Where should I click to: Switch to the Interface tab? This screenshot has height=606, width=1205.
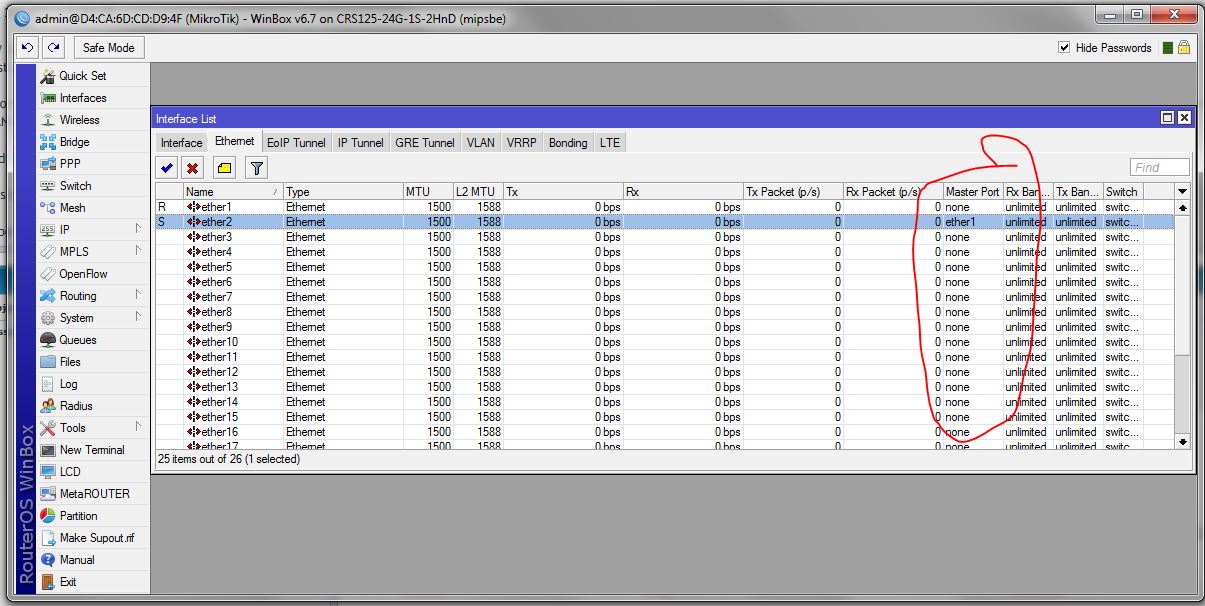[181, 143]
